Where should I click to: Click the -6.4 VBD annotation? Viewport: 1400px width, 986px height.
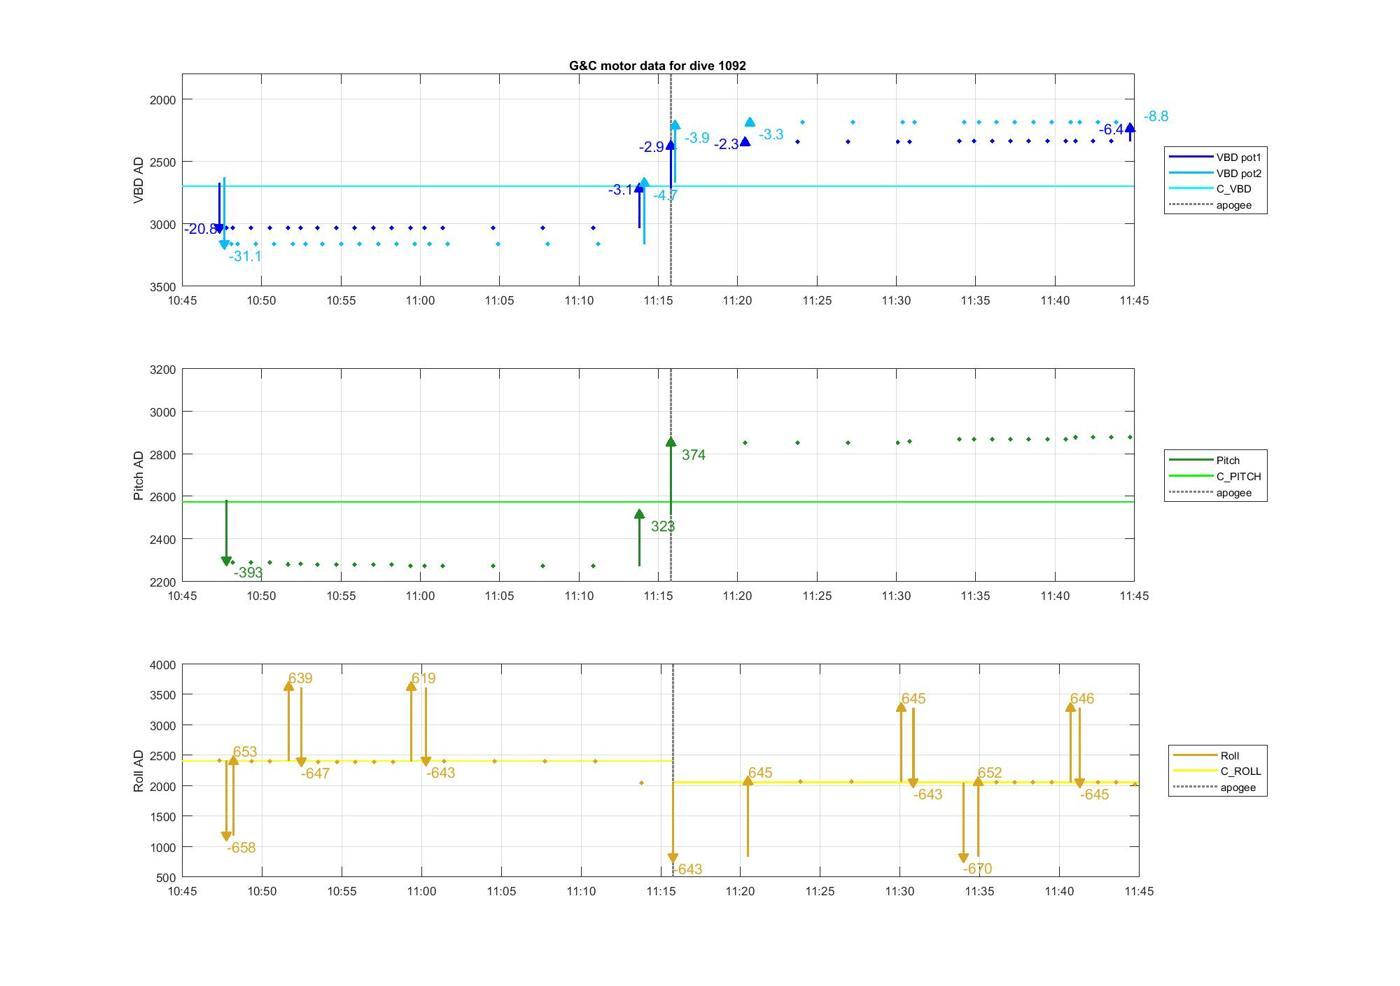(x=1111, y=130)
